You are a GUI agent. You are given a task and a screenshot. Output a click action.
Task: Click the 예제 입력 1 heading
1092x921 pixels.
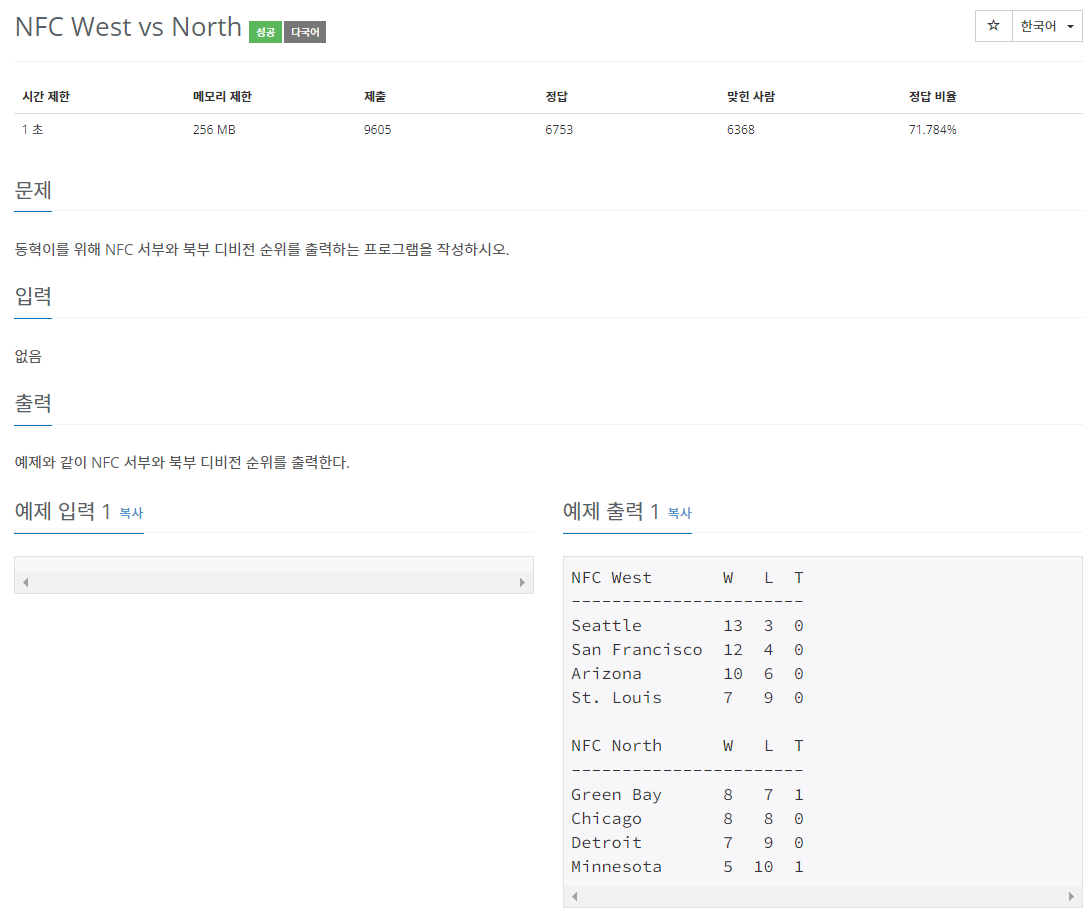pyautogui.click(x=63, y=511)
